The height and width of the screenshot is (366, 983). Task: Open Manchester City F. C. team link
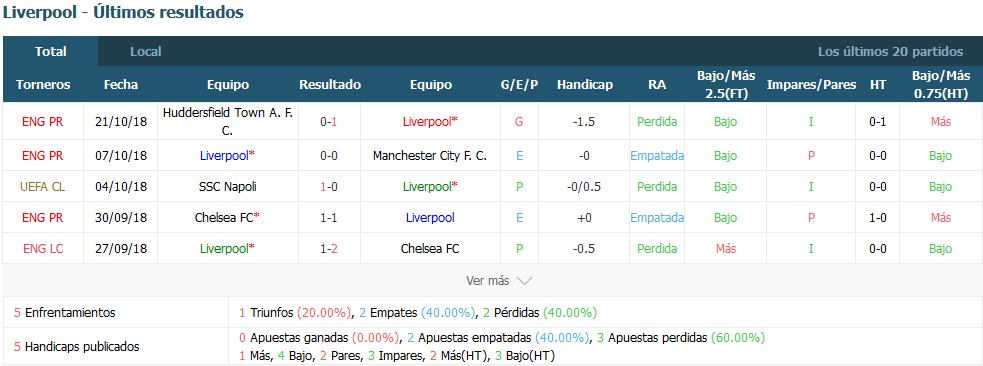tap(430, 155)
